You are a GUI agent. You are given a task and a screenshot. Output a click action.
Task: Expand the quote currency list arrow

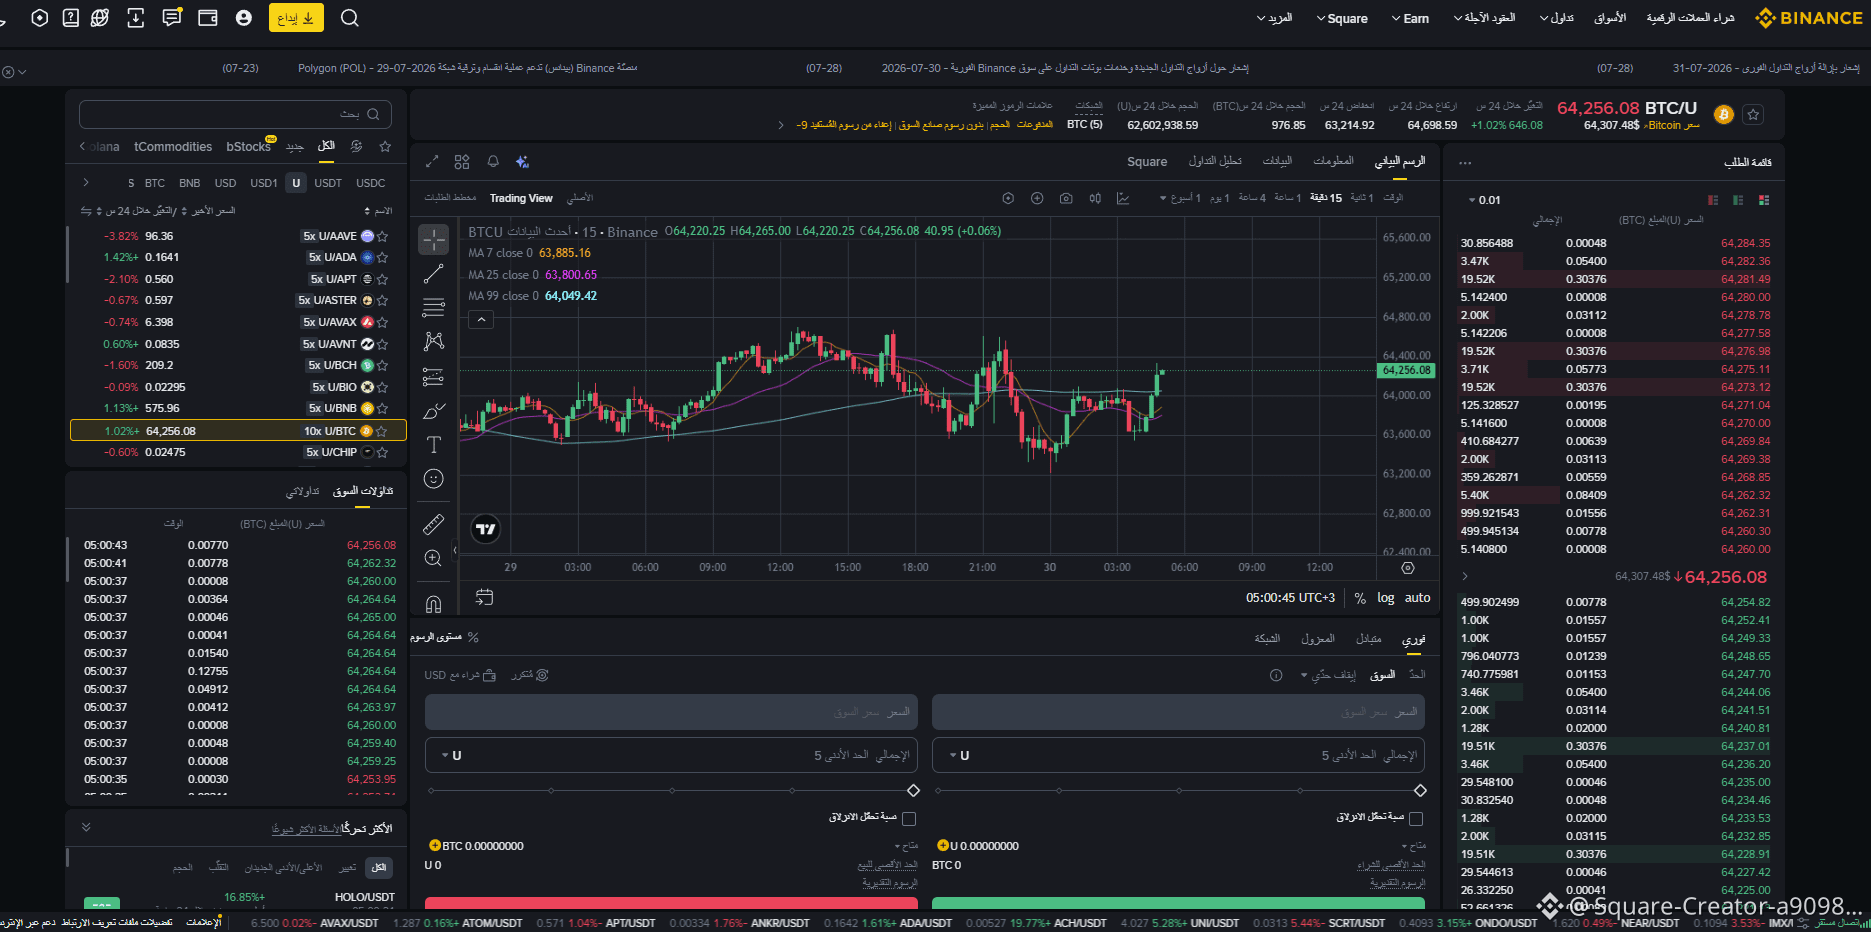coord(86,183)
